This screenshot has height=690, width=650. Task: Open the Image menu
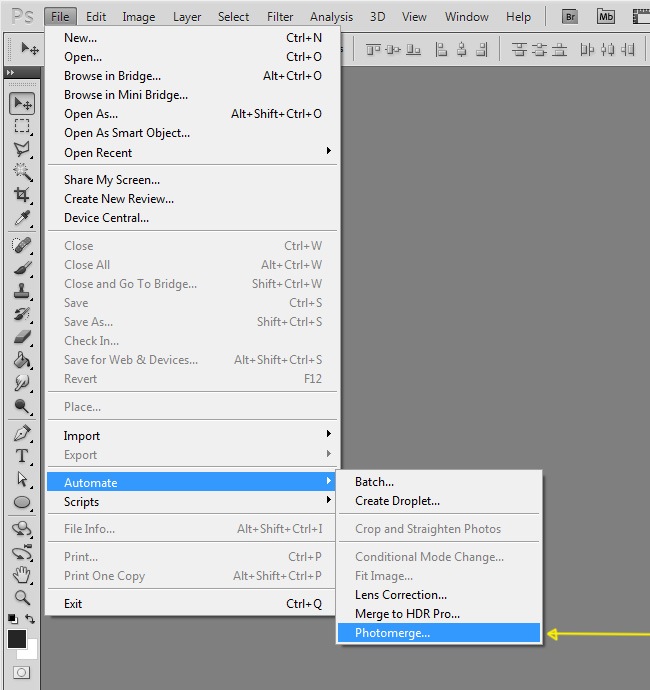coord(139,17)
